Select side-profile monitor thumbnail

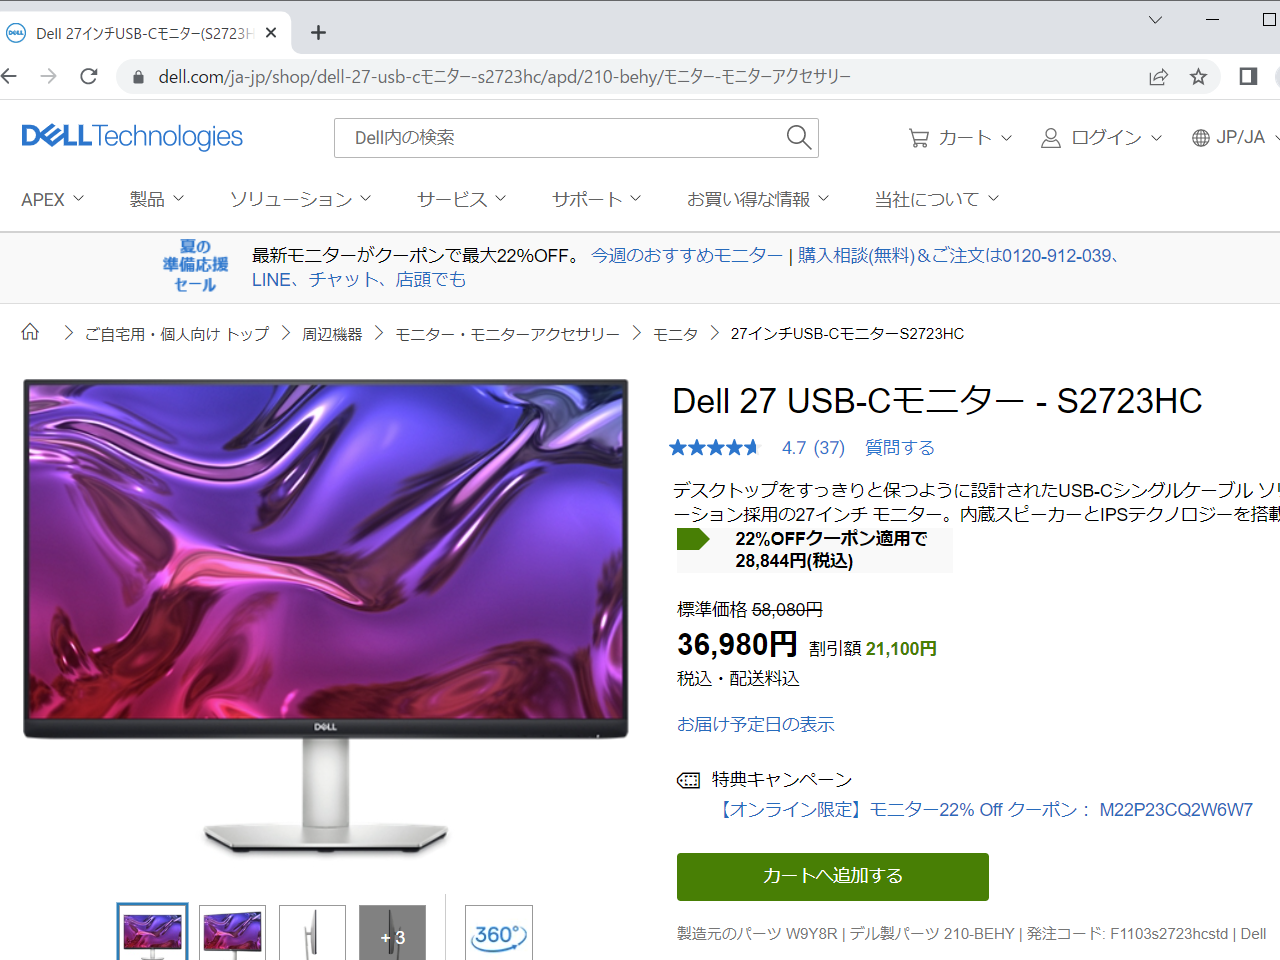(x=312, y=933)
